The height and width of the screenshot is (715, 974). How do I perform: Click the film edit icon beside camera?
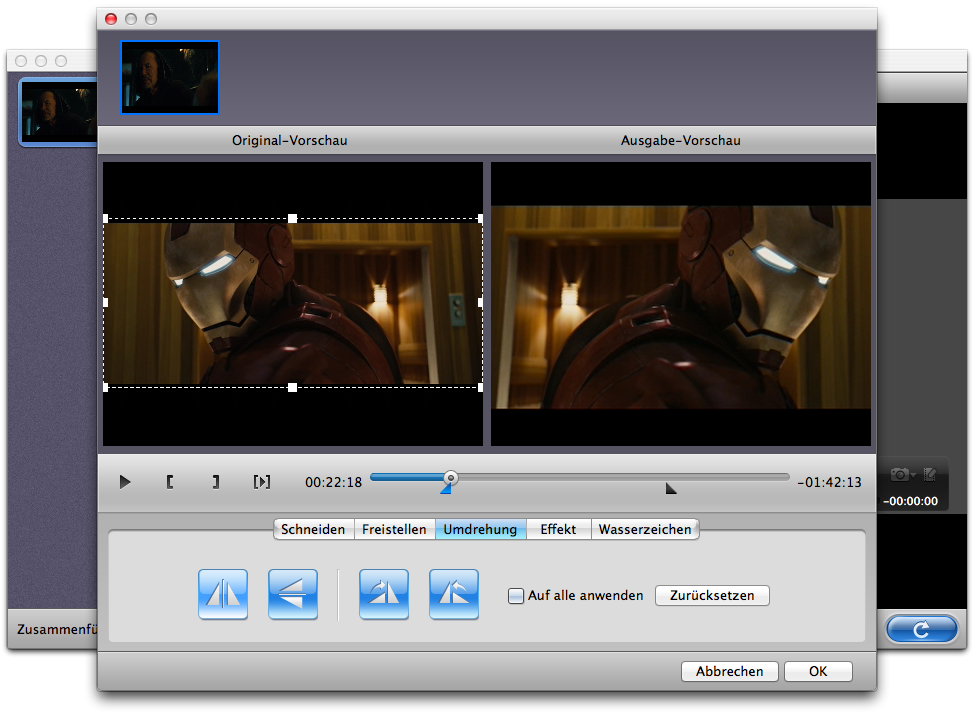pos(930,474)
